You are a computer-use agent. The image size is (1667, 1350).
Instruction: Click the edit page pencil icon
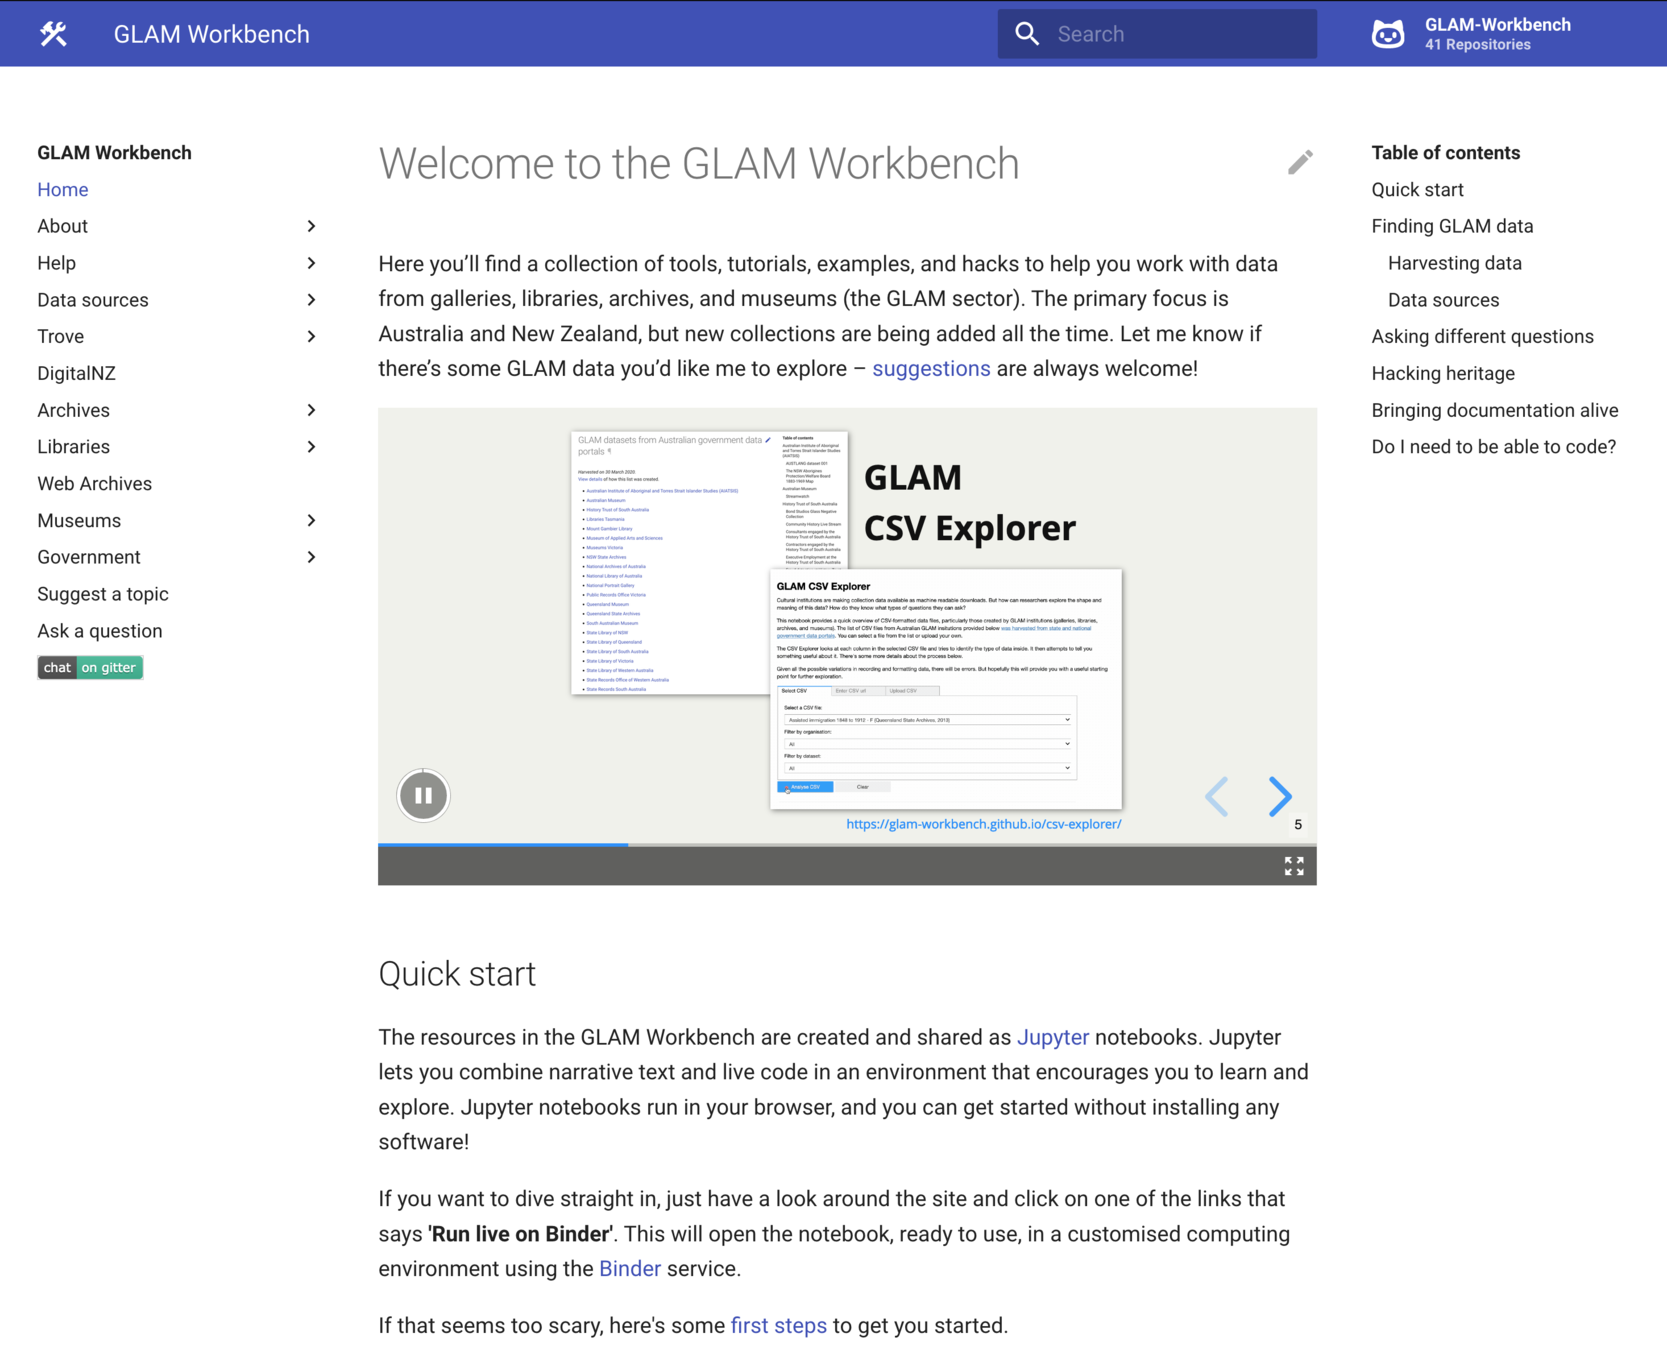click(x=1300, y=162)
